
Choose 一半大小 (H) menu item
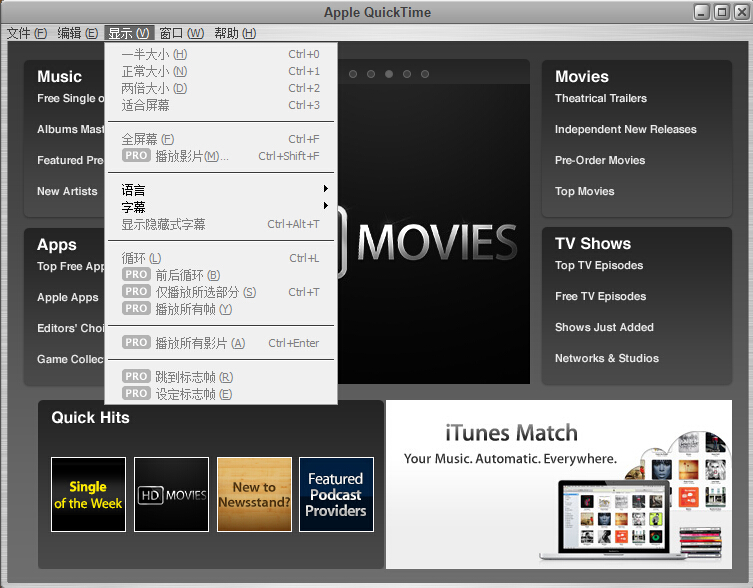pos(221,54)
